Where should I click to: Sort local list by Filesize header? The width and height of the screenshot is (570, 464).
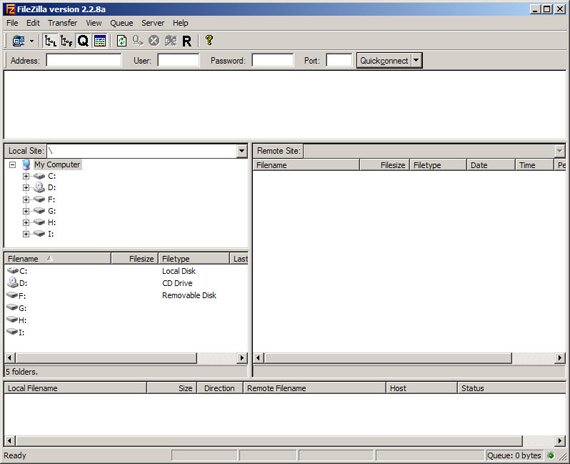pos(135,259)
